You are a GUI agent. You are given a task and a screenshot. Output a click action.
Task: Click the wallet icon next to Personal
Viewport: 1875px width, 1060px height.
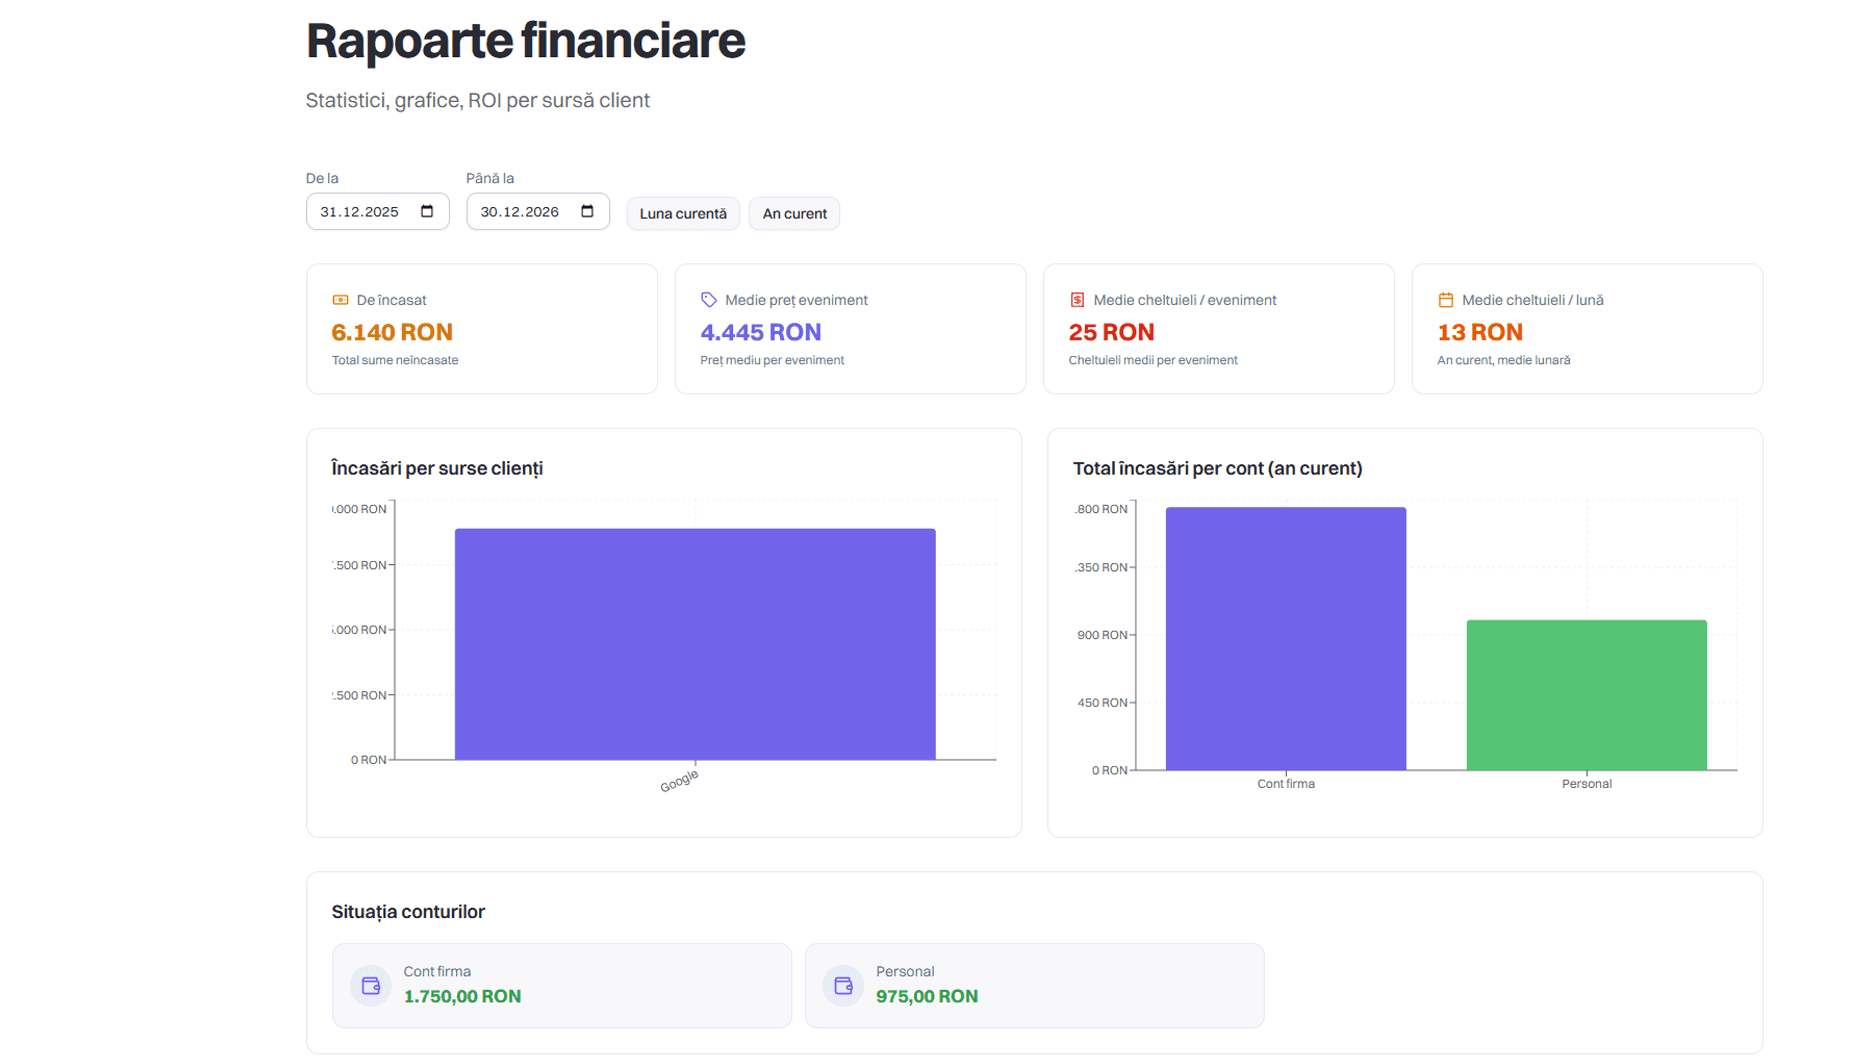click(x=844, y=984)
